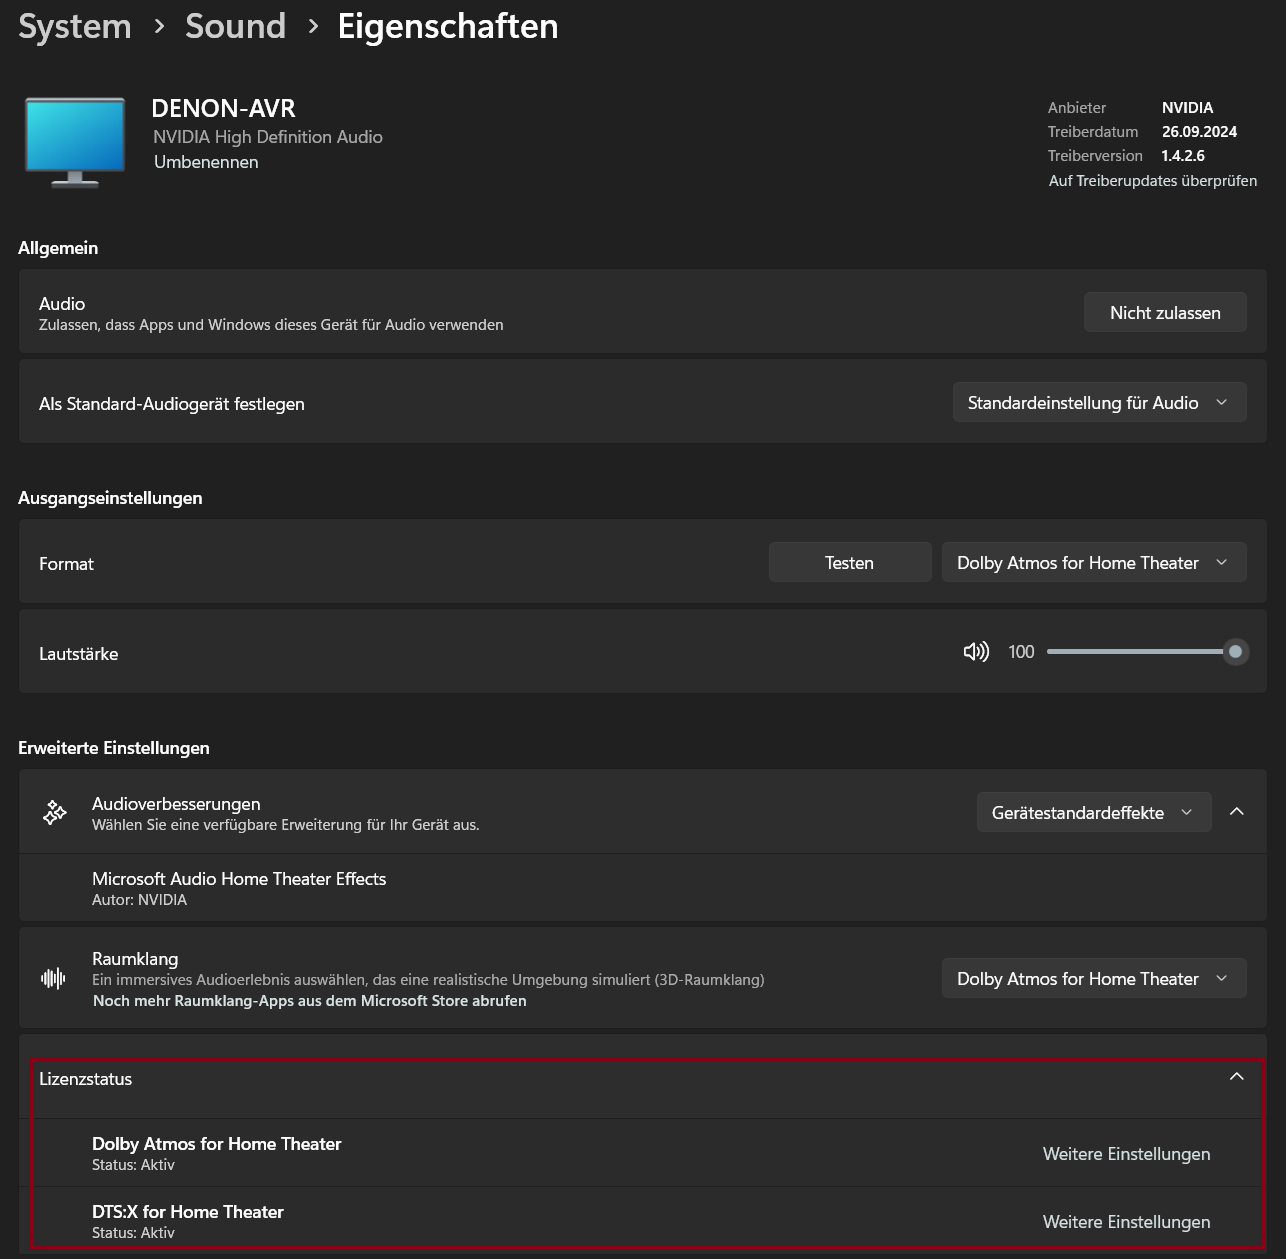Navigate to Sound breadcrumb page

pyautogui.click(x=235, y=26)
